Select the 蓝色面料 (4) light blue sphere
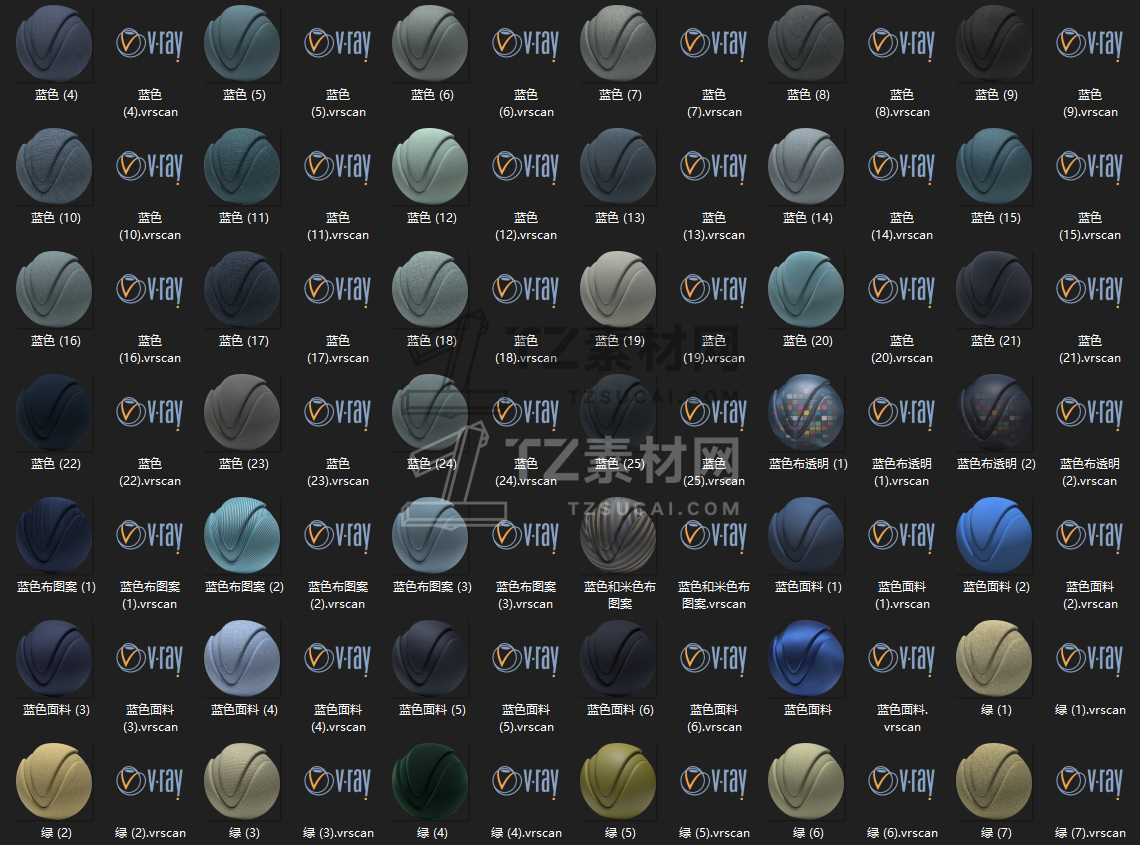 click(243, 658)
